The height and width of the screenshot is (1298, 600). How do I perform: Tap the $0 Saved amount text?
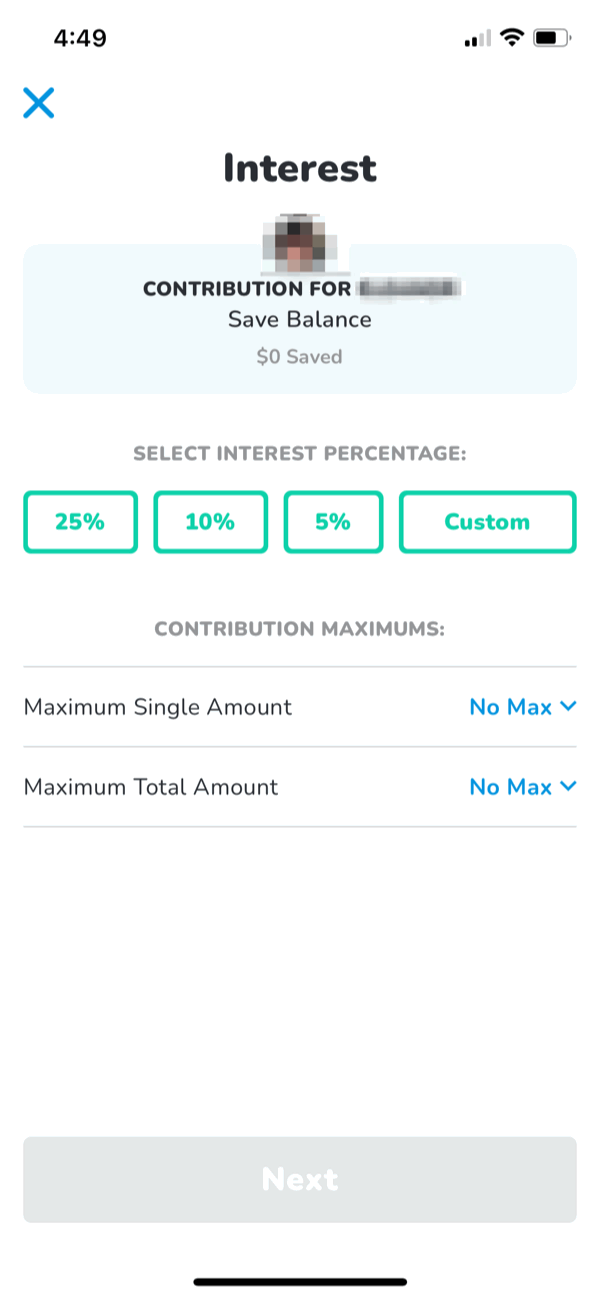pyautogui.click(x=300, y=356)
